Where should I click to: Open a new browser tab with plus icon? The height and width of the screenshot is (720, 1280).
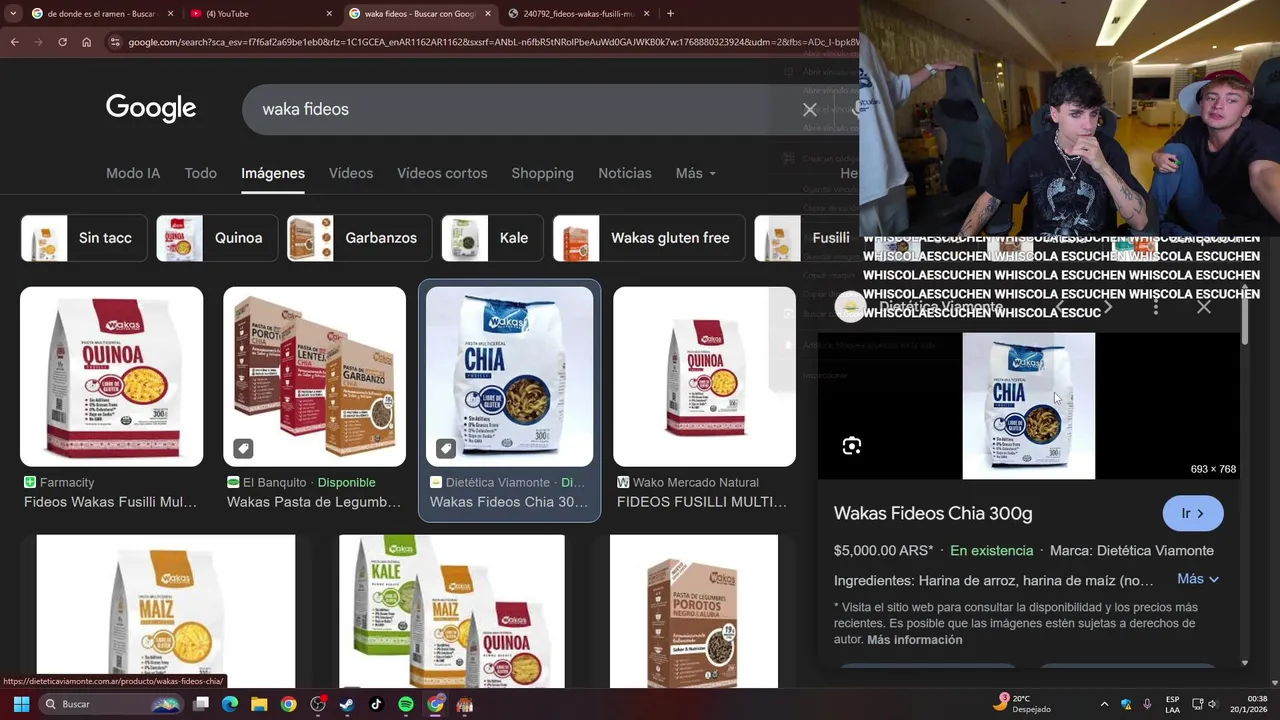[670, 13]
